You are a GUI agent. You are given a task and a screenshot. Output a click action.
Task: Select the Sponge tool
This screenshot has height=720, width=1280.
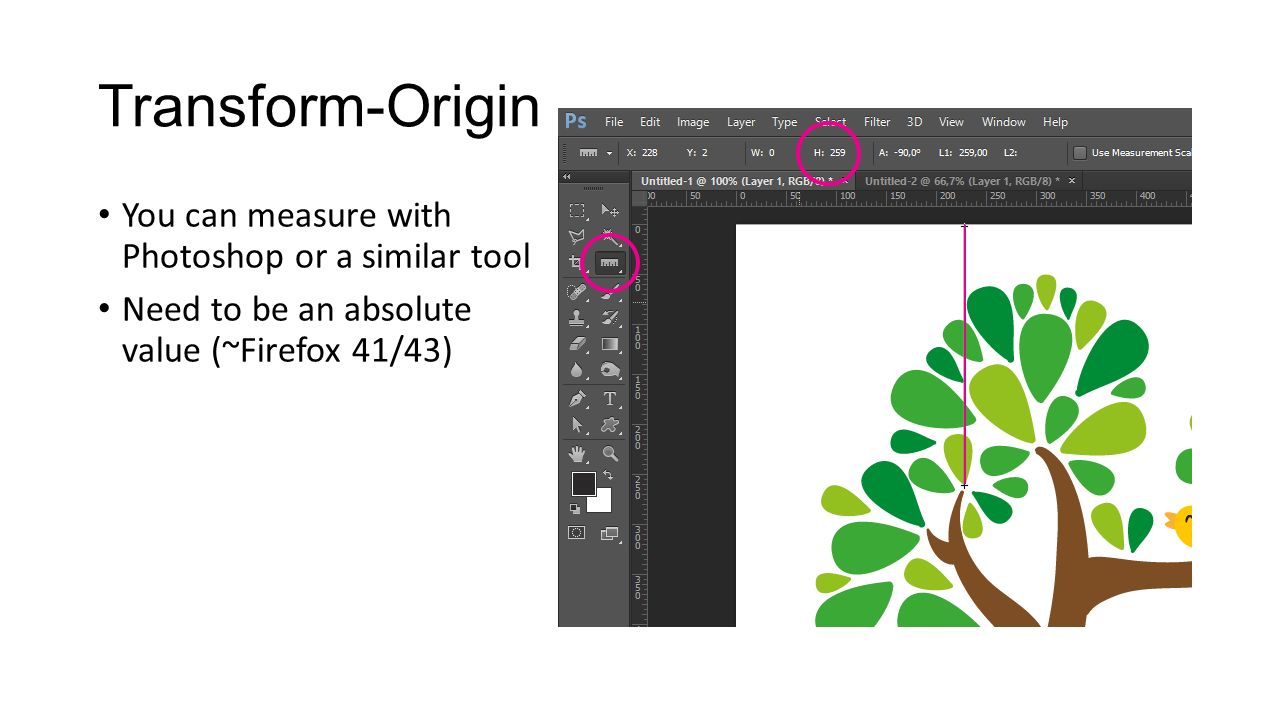[x=610, y=370]
